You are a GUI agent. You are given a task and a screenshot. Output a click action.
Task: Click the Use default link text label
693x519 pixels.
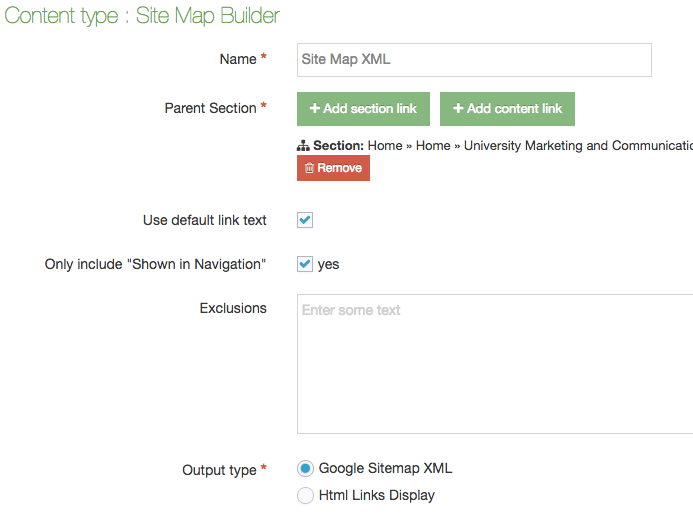coord(205,220)
